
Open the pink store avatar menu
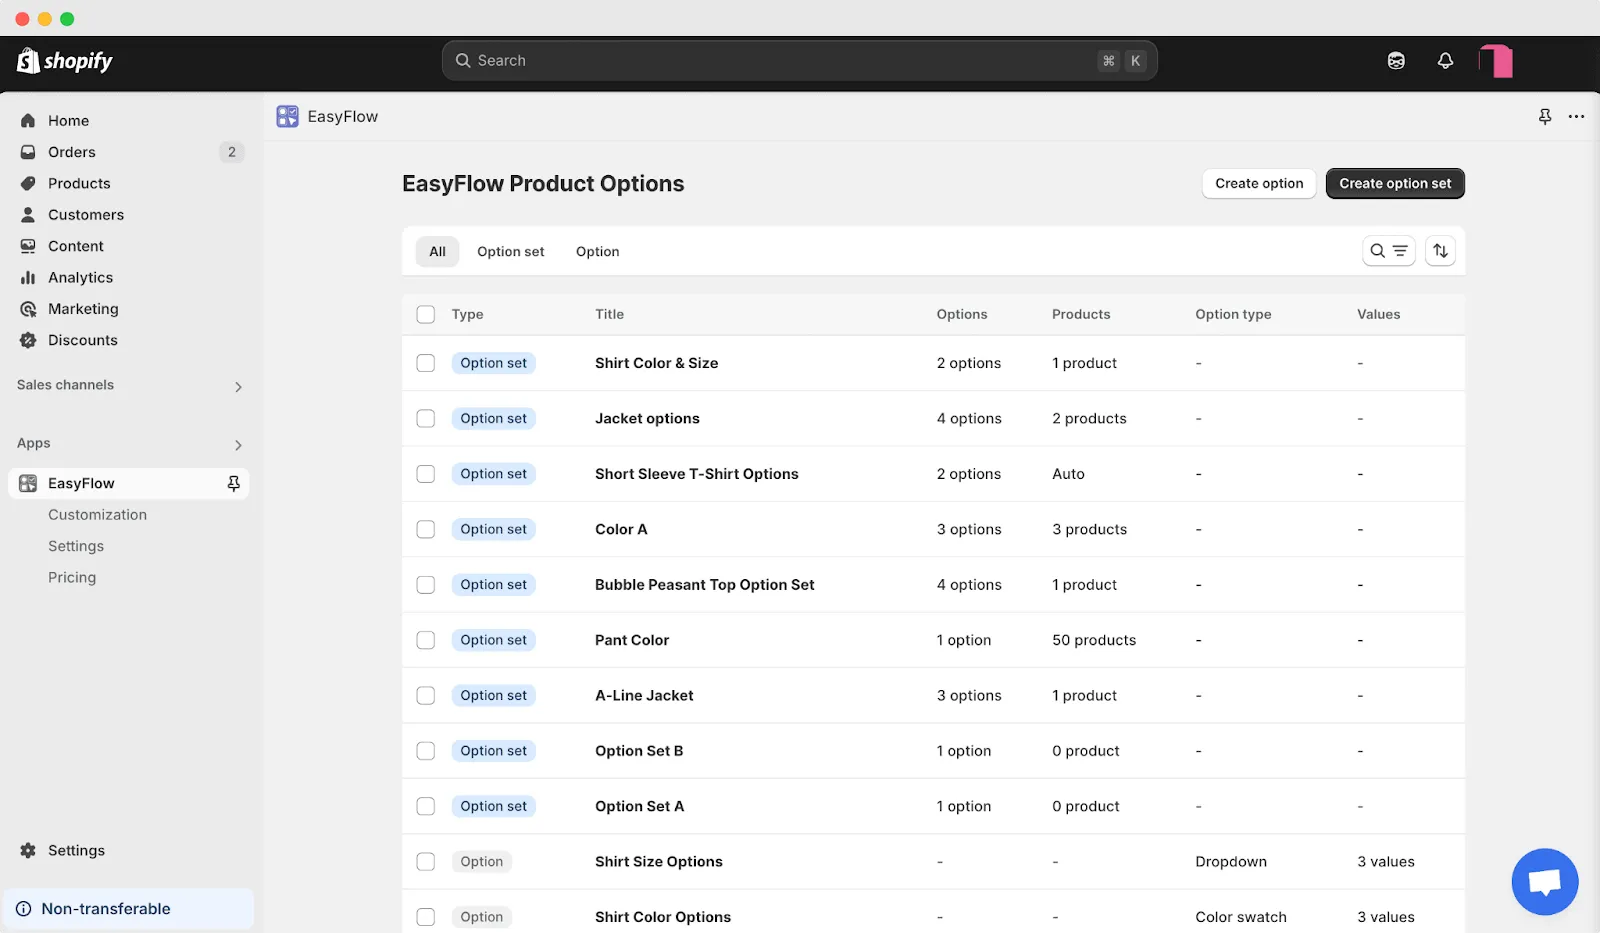(x=1496, y=61)
